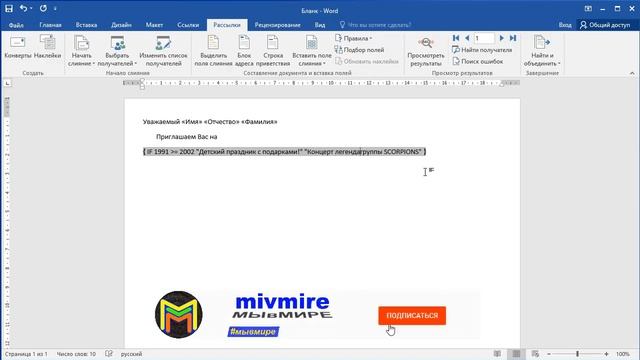Screen dimensions: 640x360
Task: Click inside the IF 1991 >= 2002 field code
Action: 284,152
